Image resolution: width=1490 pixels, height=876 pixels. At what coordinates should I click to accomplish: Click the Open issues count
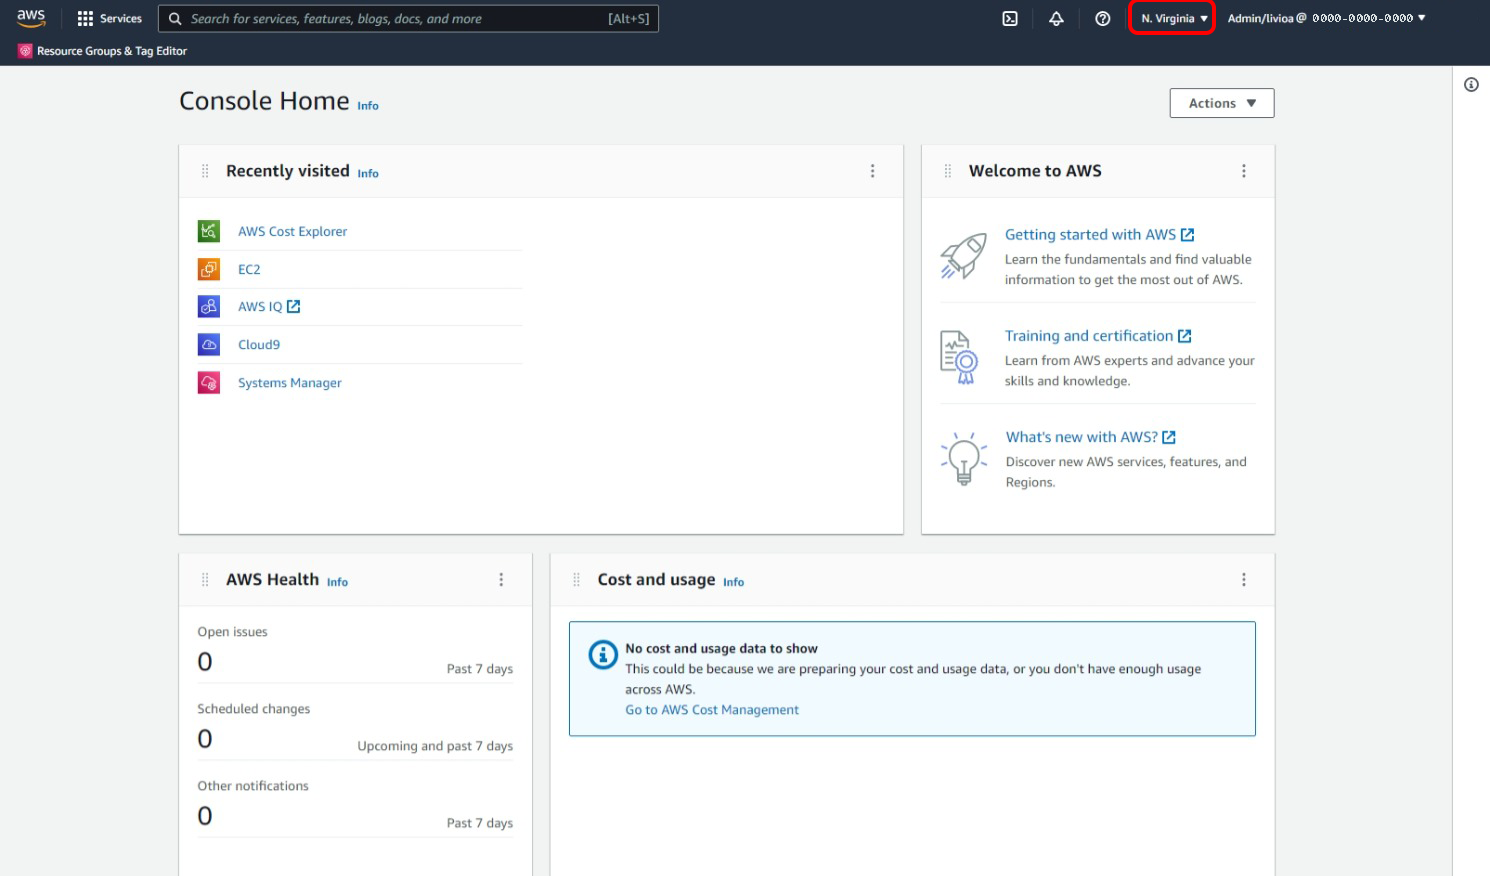click(x=205, y=662)
